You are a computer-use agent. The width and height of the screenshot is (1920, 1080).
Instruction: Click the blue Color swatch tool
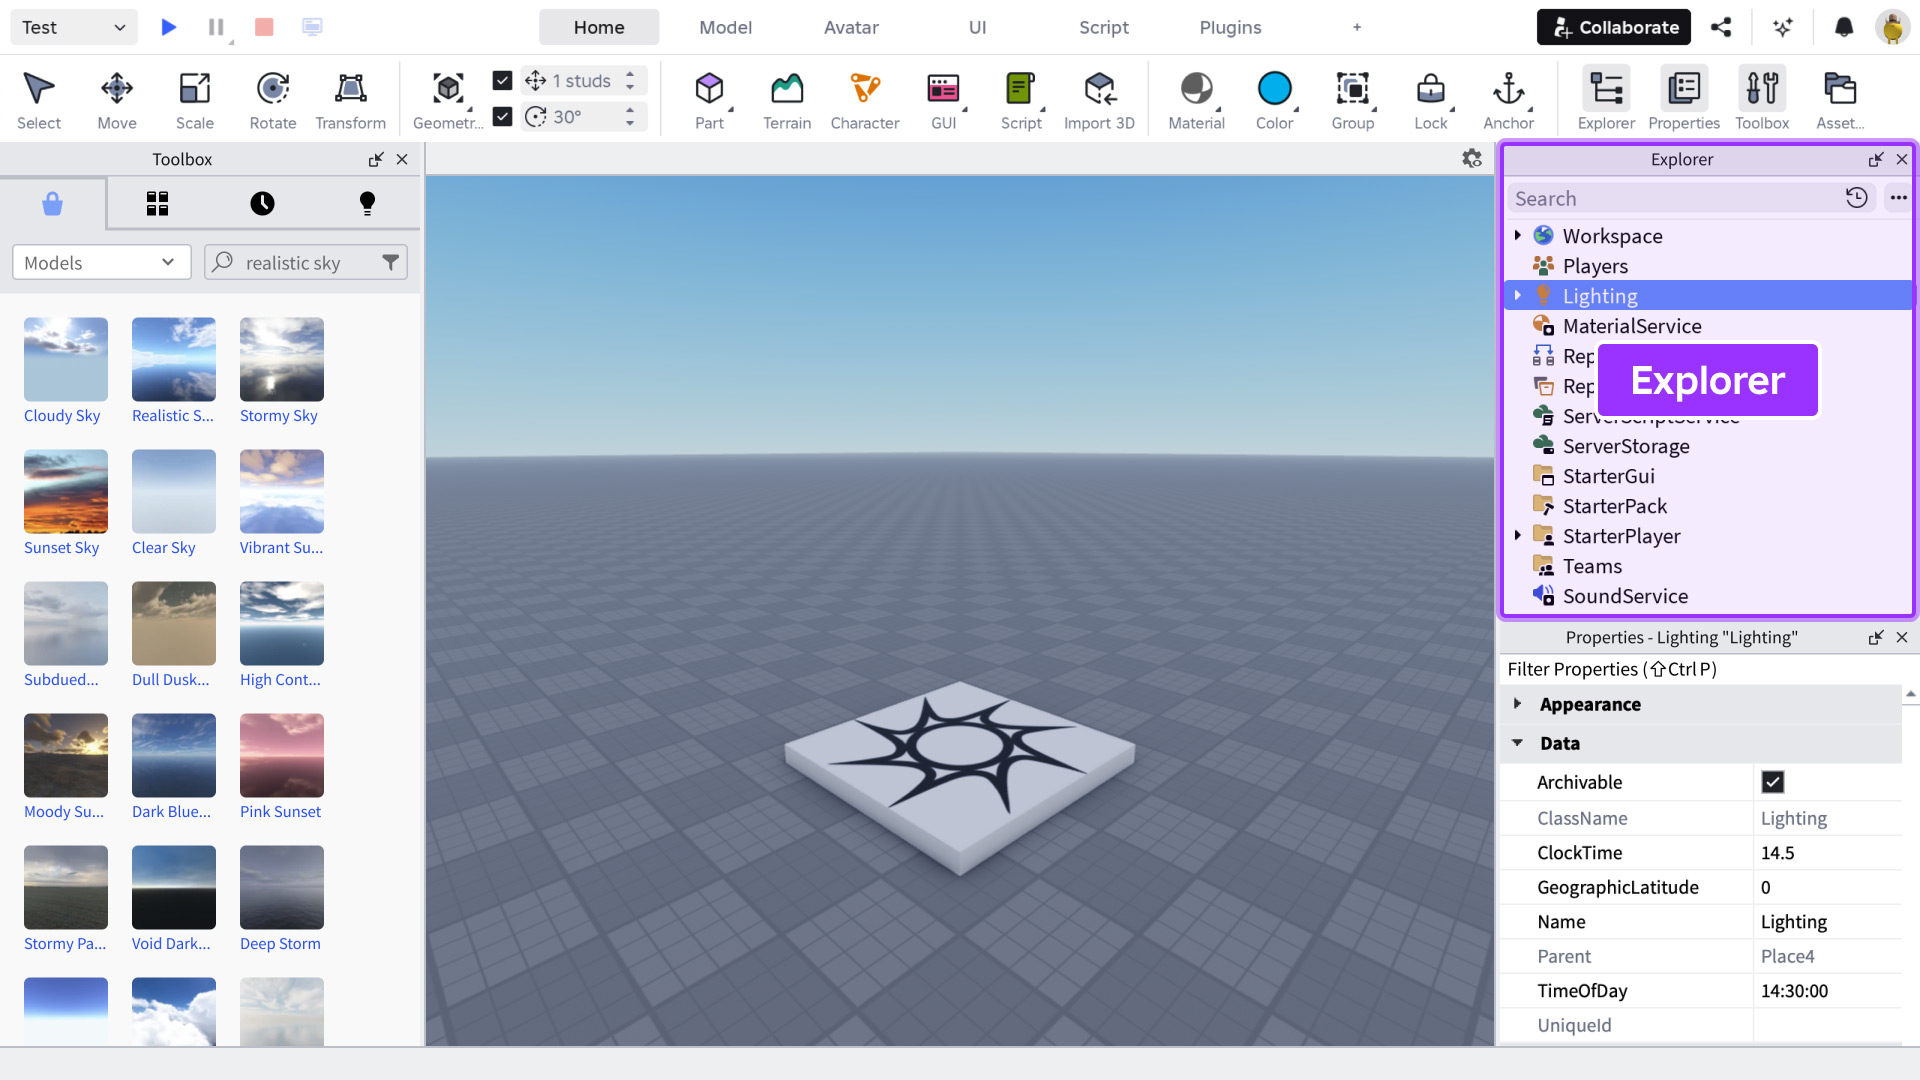point(1274,90)
